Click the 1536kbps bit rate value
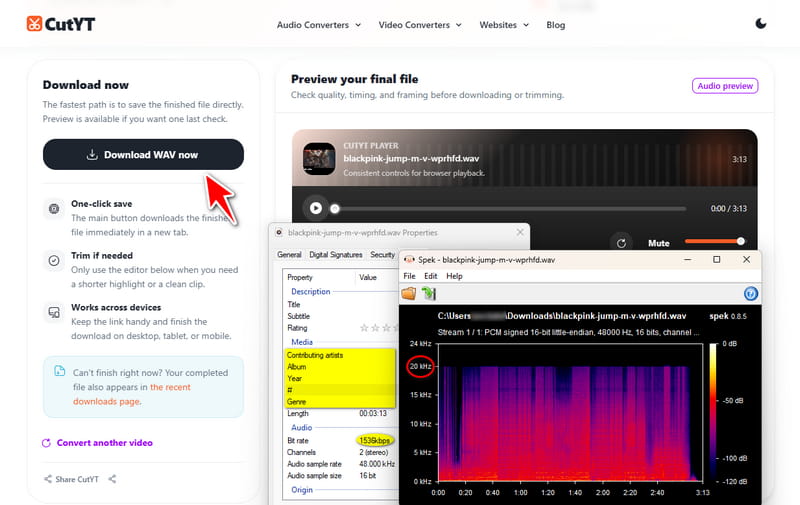Viewport: 800px width, 505px height. [374, 440]
